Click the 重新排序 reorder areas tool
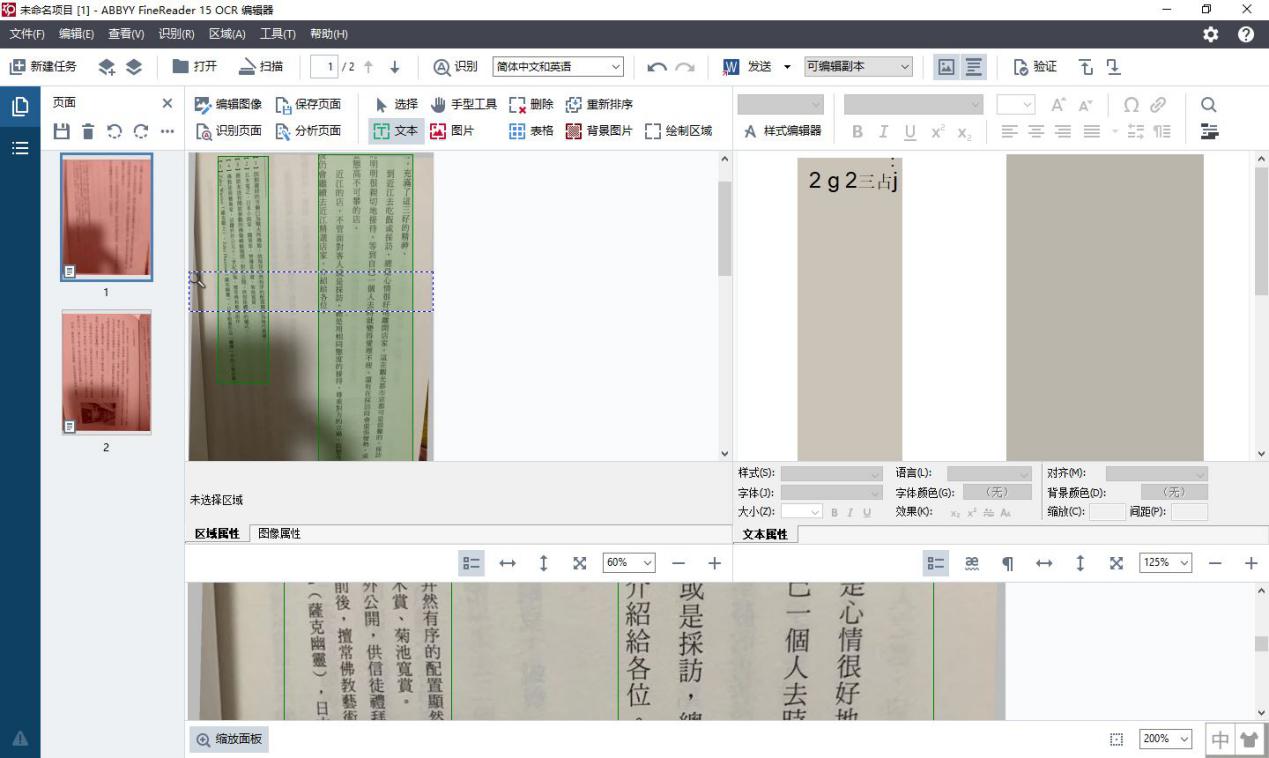The image size is (1269, 758). point(599,104)
